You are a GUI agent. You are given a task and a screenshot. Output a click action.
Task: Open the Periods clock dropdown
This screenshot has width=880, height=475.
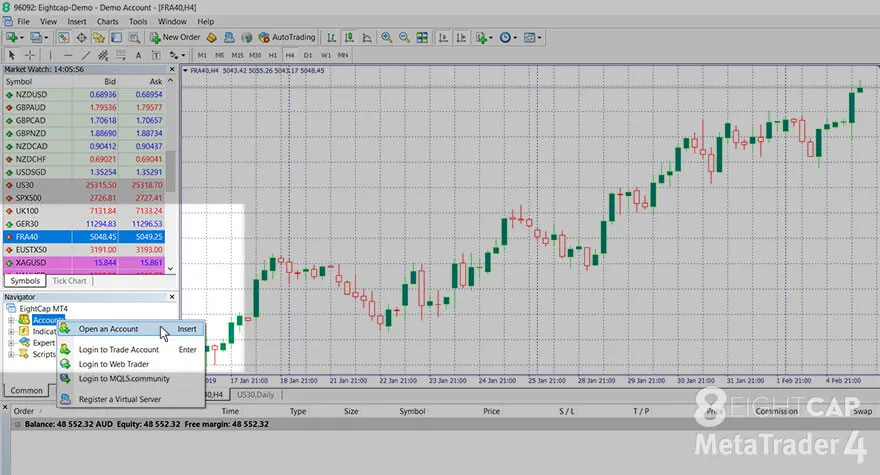coord(508,38)
